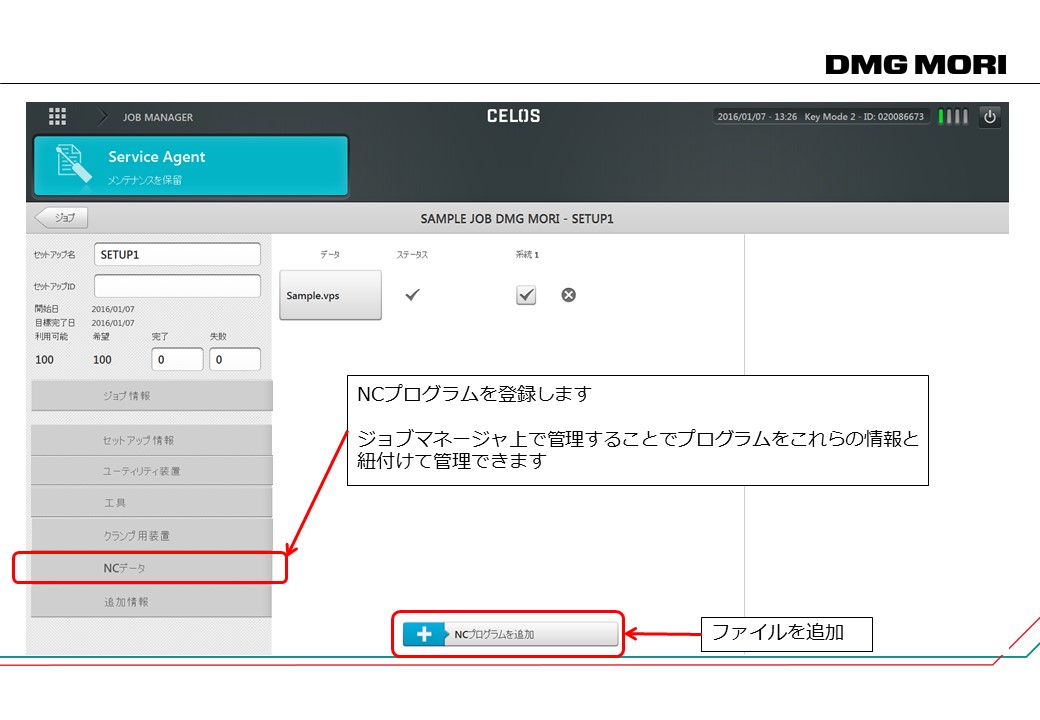This screenshot has width=1040, height=720.
Task: Select the NCデータ section
Action: [152, 568]
